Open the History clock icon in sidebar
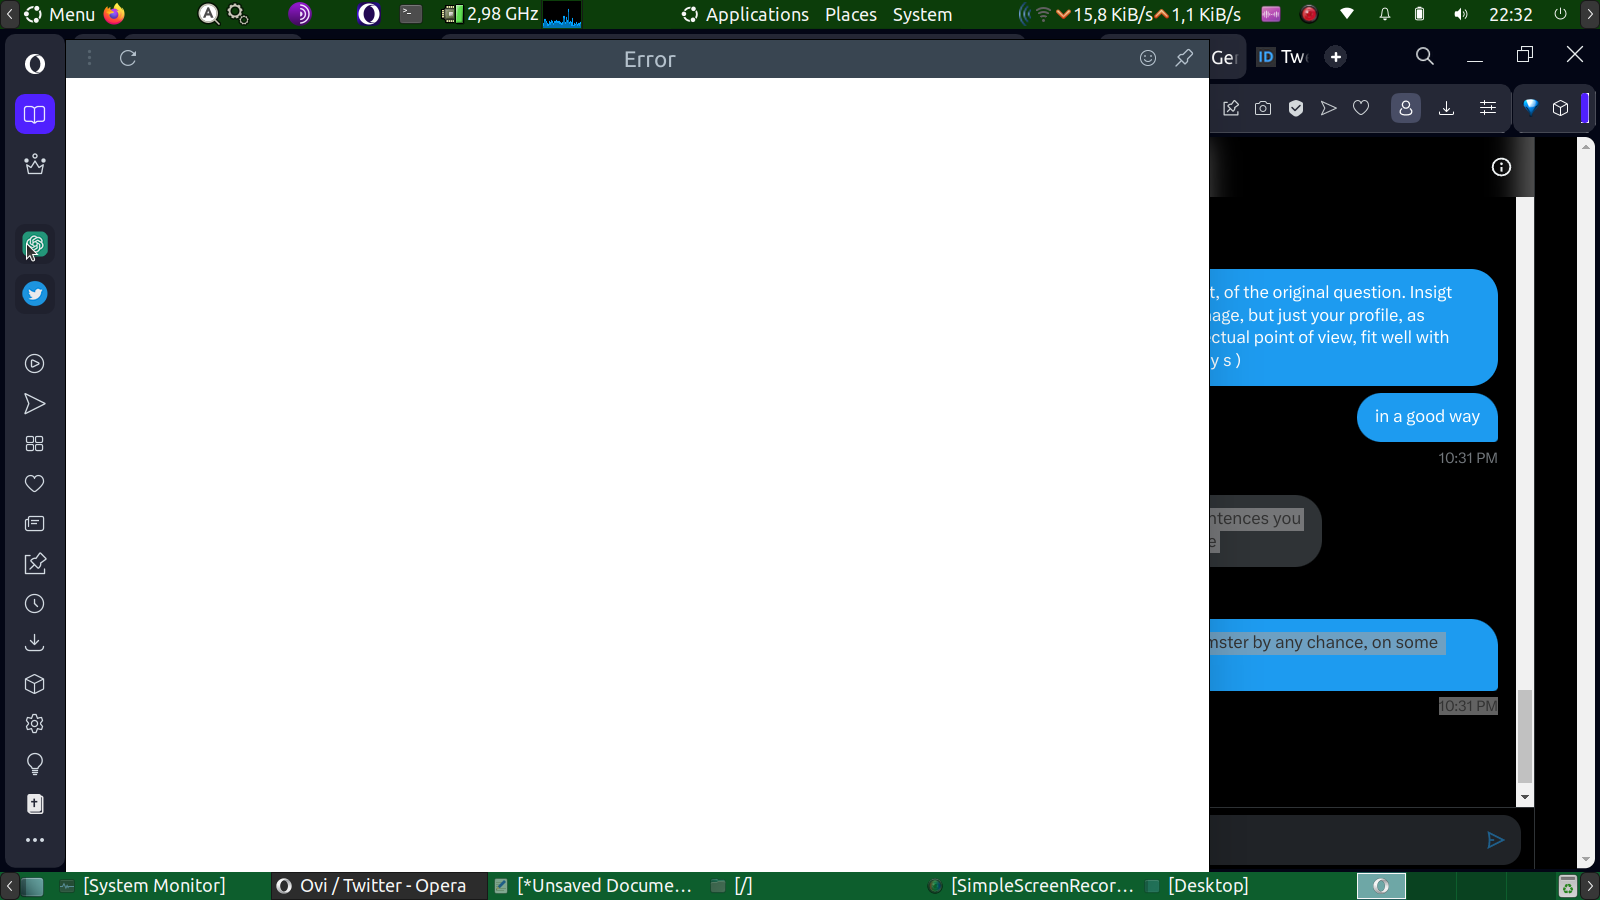Screen dimensions: 1600x900 35,604
